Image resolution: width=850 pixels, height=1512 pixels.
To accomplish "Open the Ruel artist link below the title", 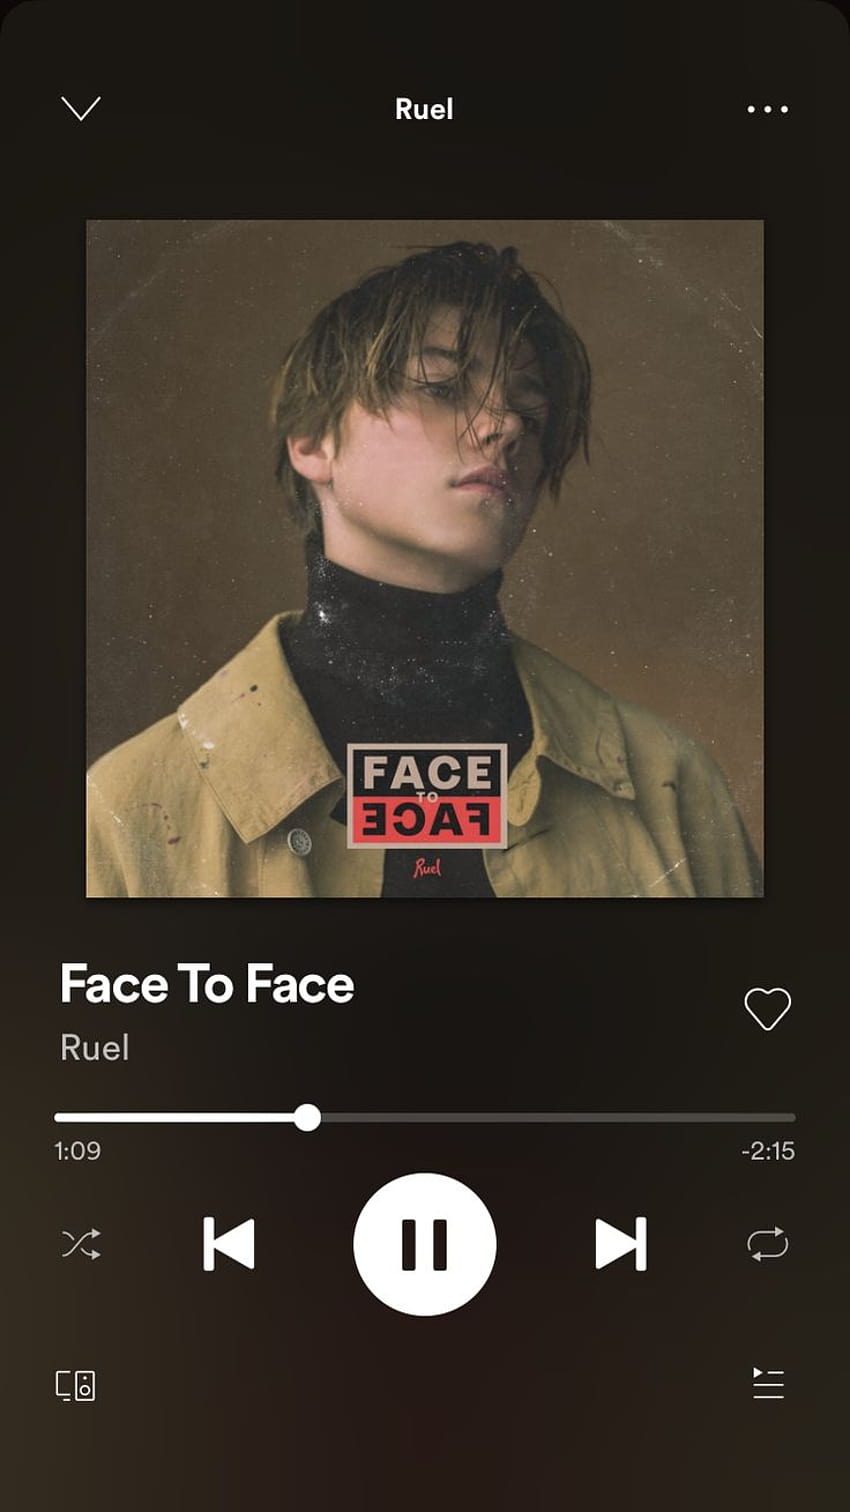I will (95, 1048).
